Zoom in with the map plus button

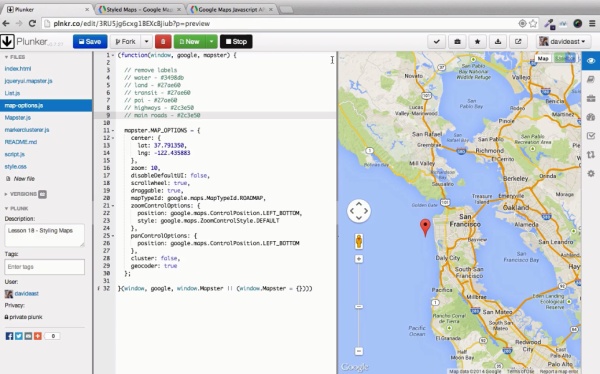point(359,259)
